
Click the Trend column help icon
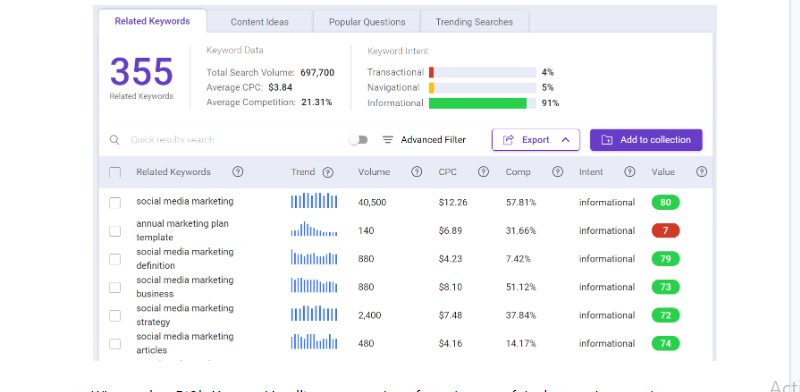pos(328,173)
